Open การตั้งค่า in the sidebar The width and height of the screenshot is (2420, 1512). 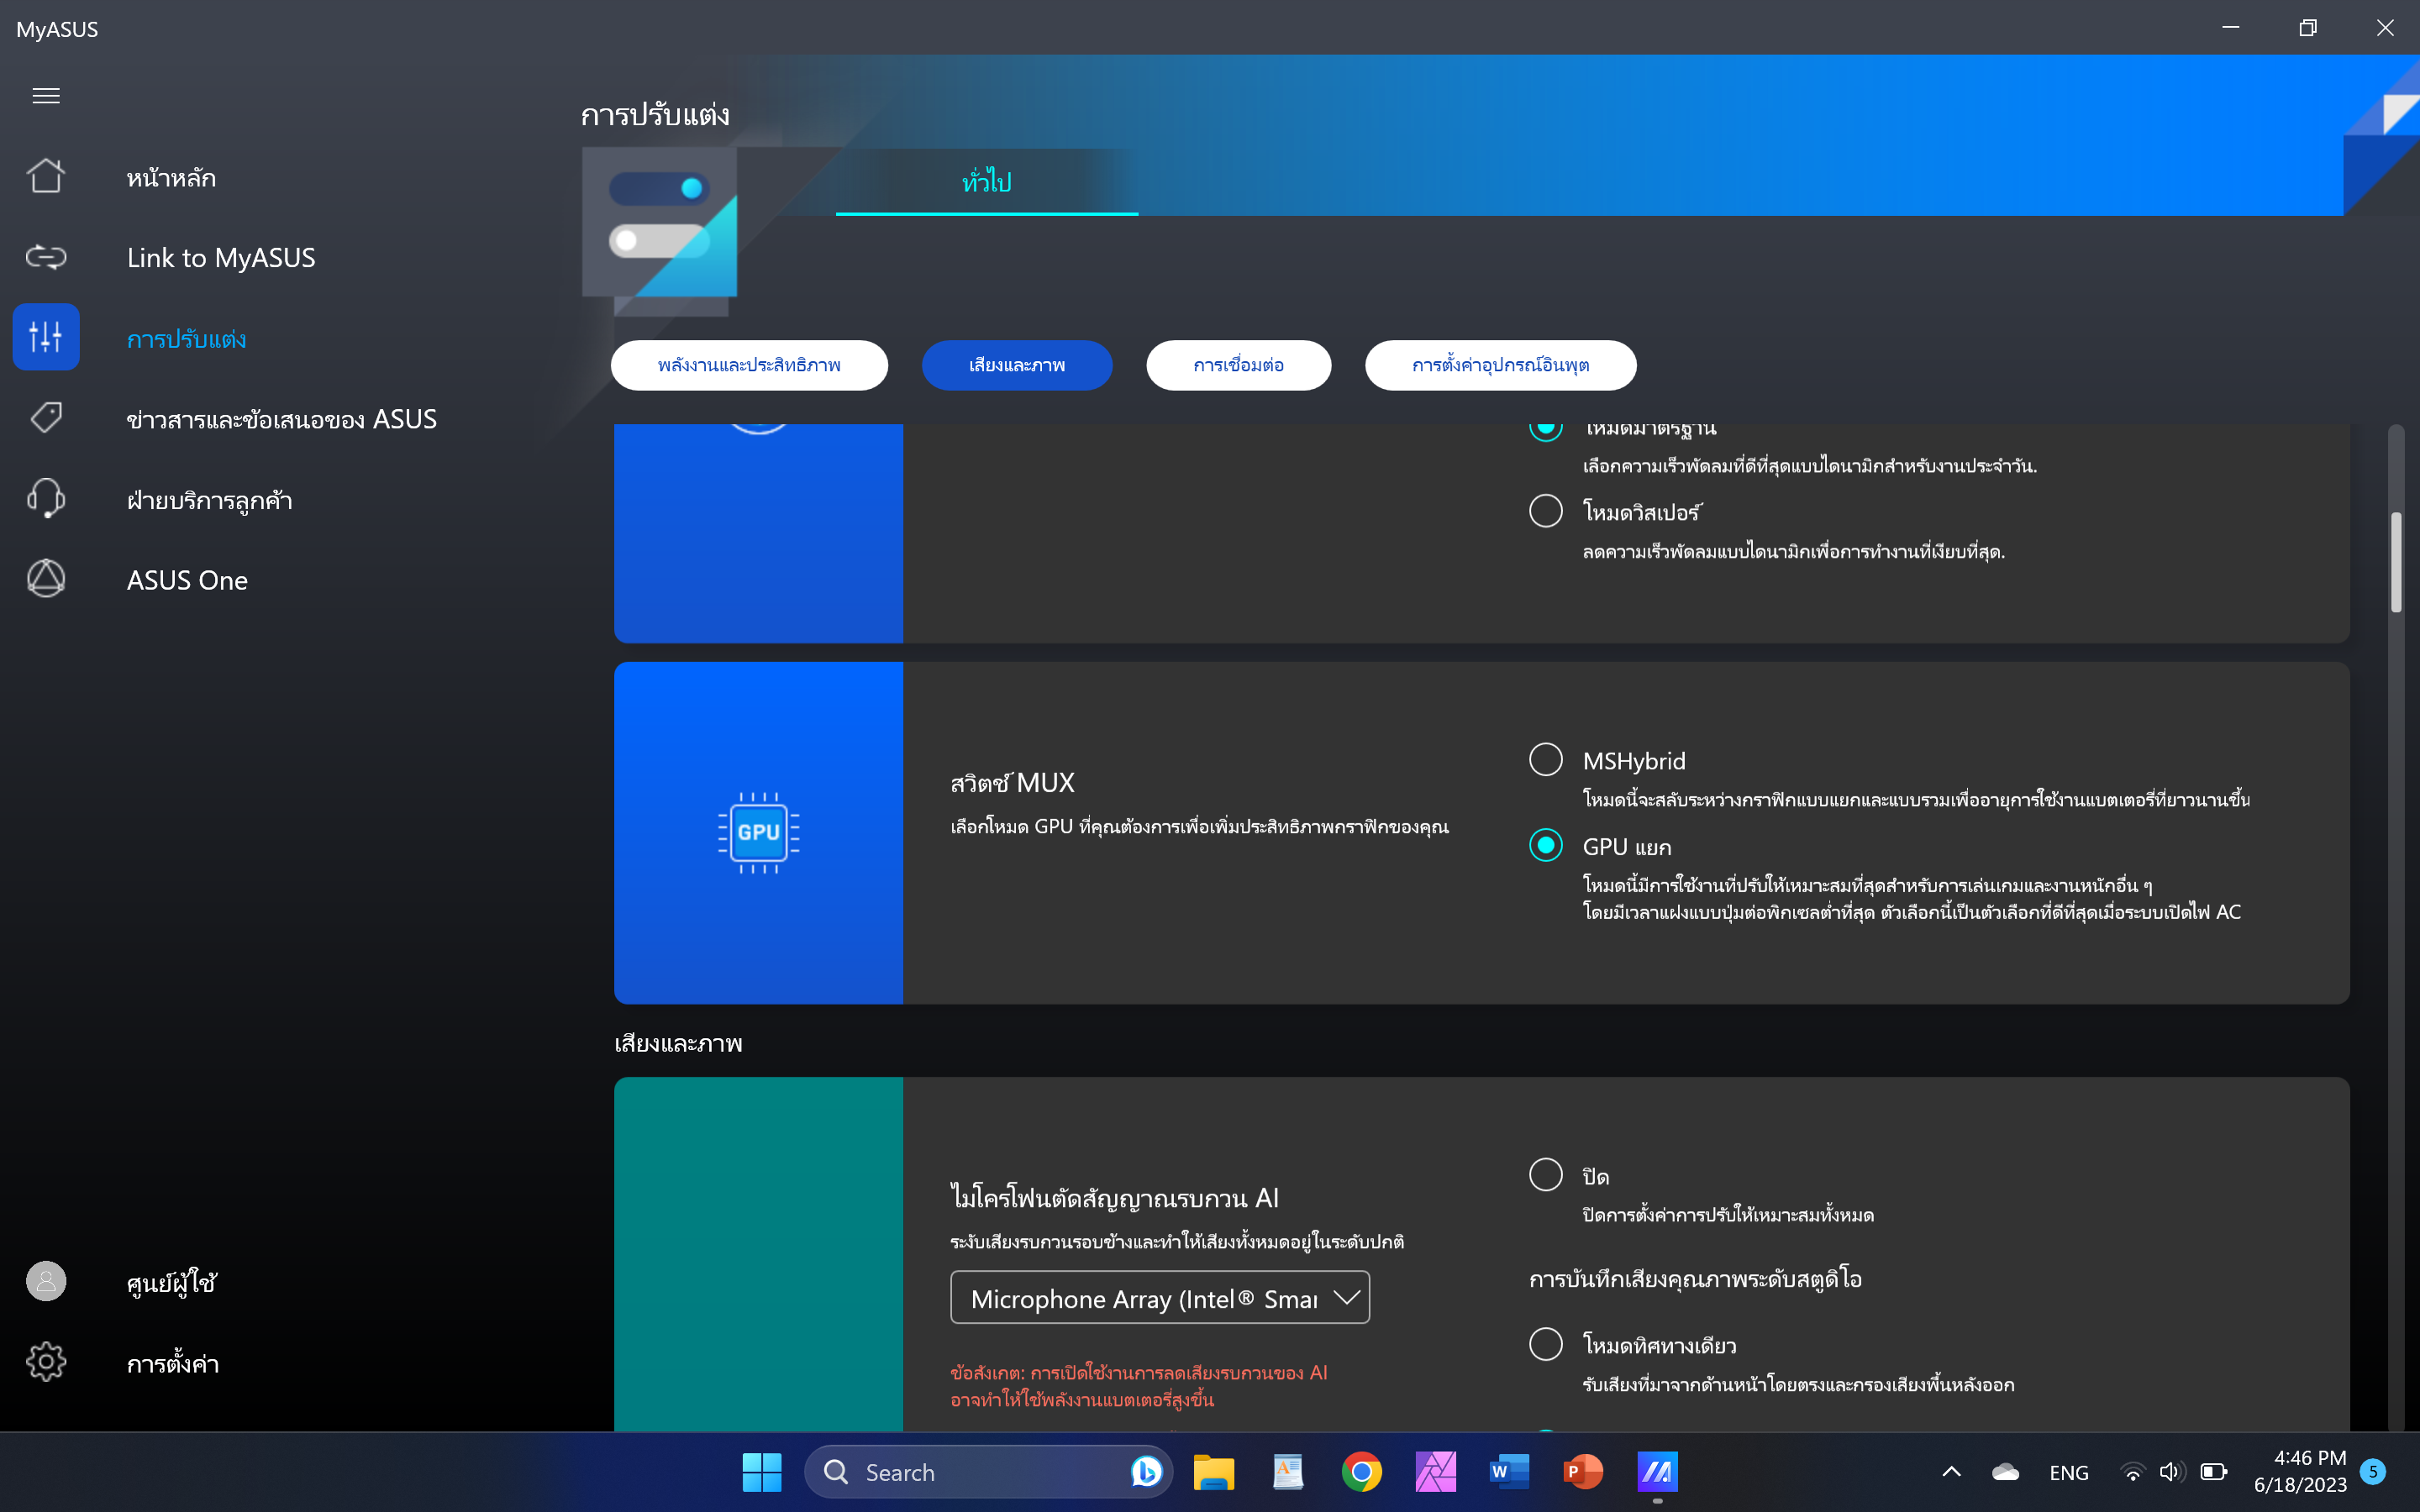172,1364
